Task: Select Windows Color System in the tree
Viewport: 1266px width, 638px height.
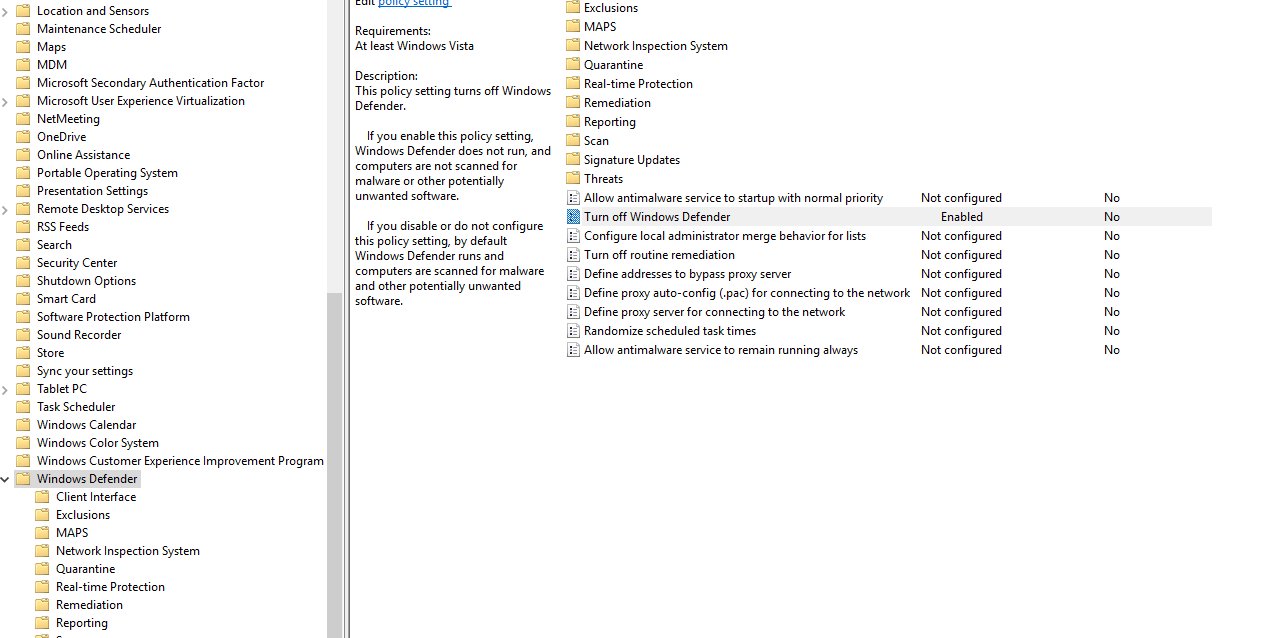Action: 98,443
